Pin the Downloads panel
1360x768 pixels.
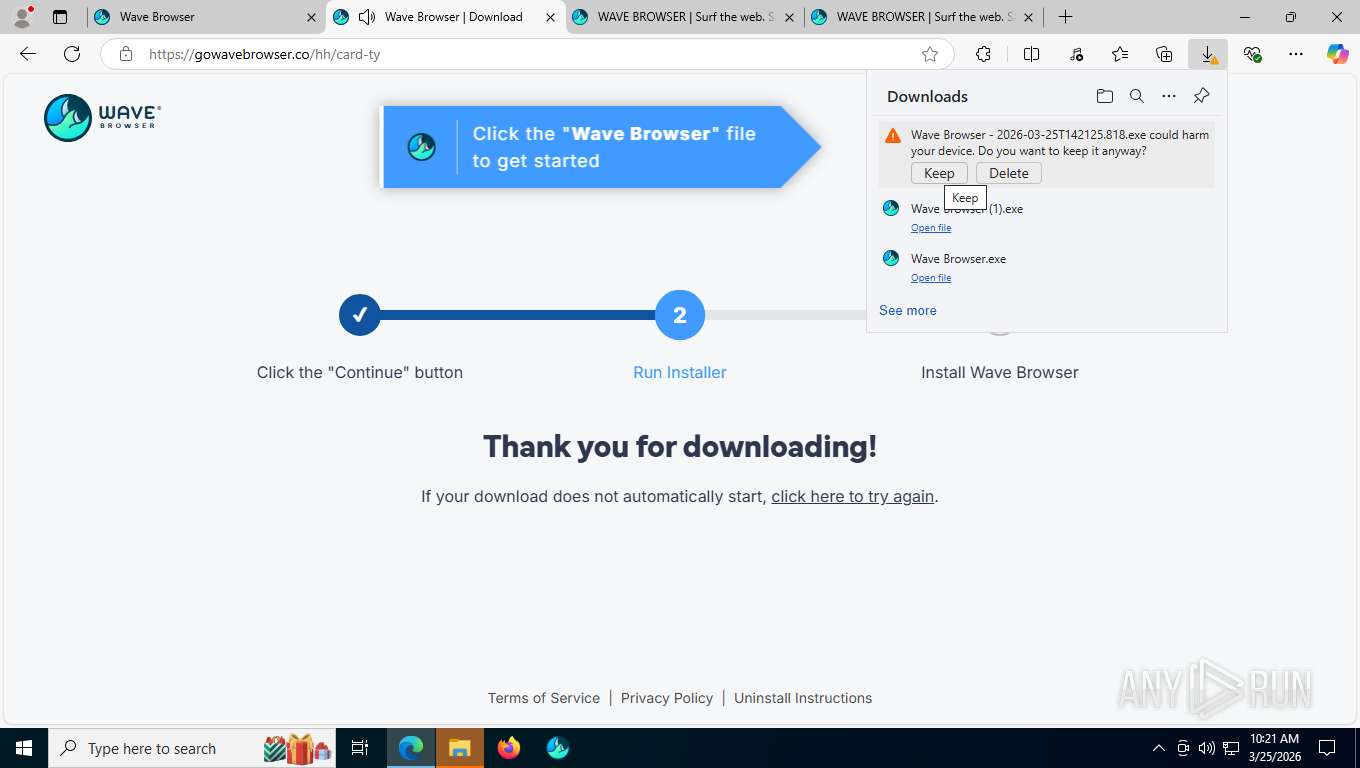(x=1201, y=96)
